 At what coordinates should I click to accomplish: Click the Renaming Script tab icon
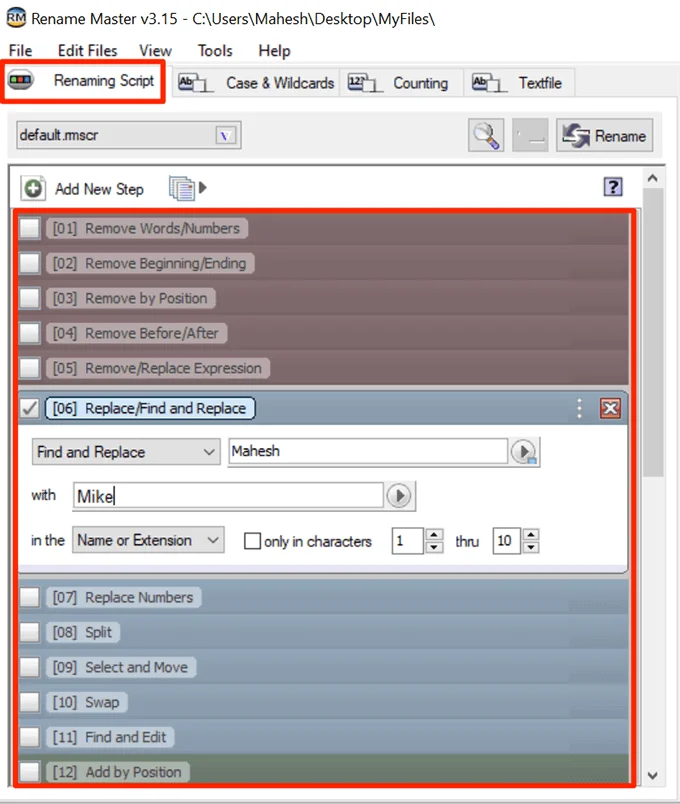click(21, 81)
